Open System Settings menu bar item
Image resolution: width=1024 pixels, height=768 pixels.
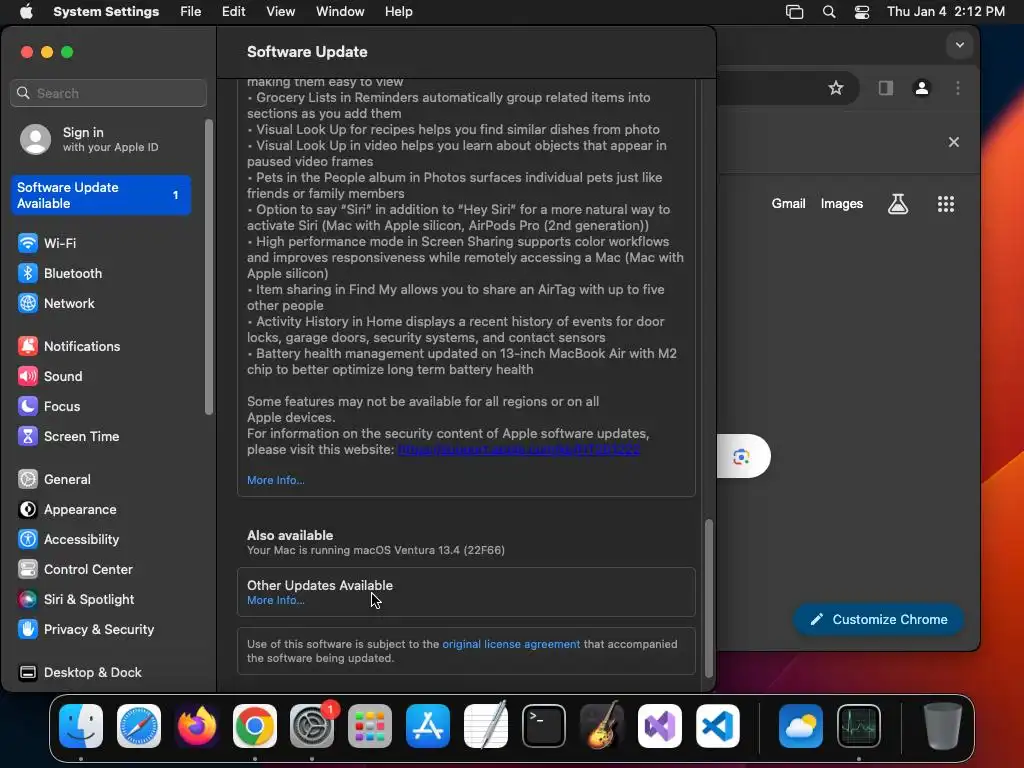click(x=106, y=12)
